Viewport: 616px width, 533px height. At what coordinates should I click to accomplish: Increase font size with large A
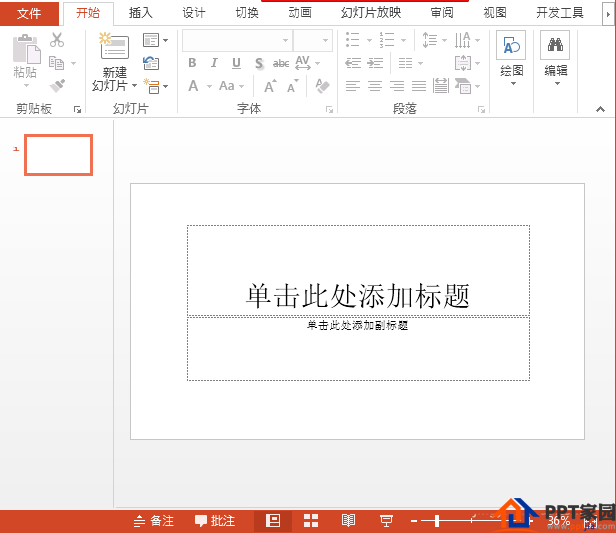(270, 86)
